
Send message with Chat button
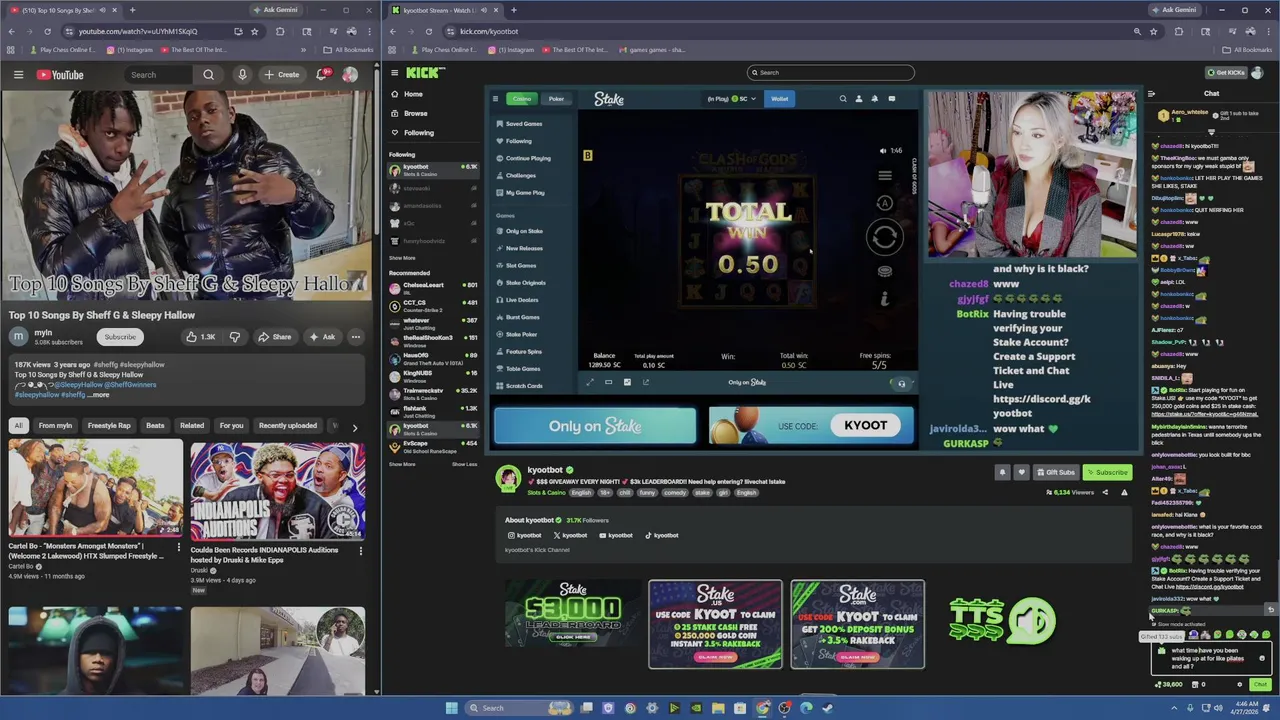click(x=1260, y=685)
